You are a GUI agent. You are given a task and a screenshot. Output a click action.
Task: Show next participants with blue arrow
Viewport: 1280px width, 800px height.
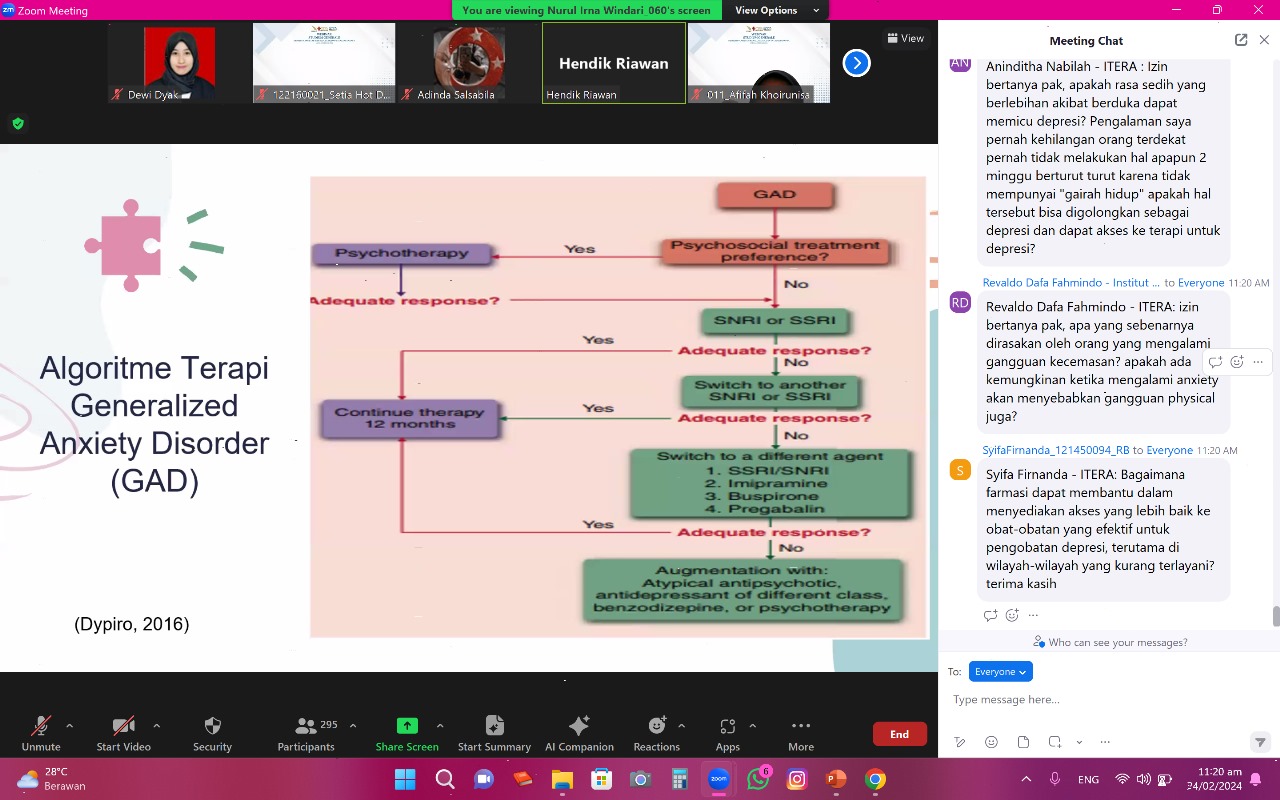(x=856, y=63)
